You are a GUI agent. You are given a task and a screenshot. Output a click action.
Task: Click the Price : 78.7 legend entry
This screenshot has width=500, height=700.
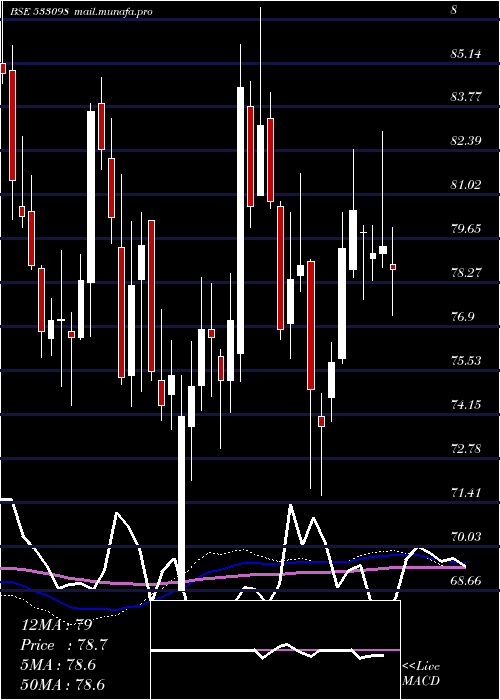[64, 645]
